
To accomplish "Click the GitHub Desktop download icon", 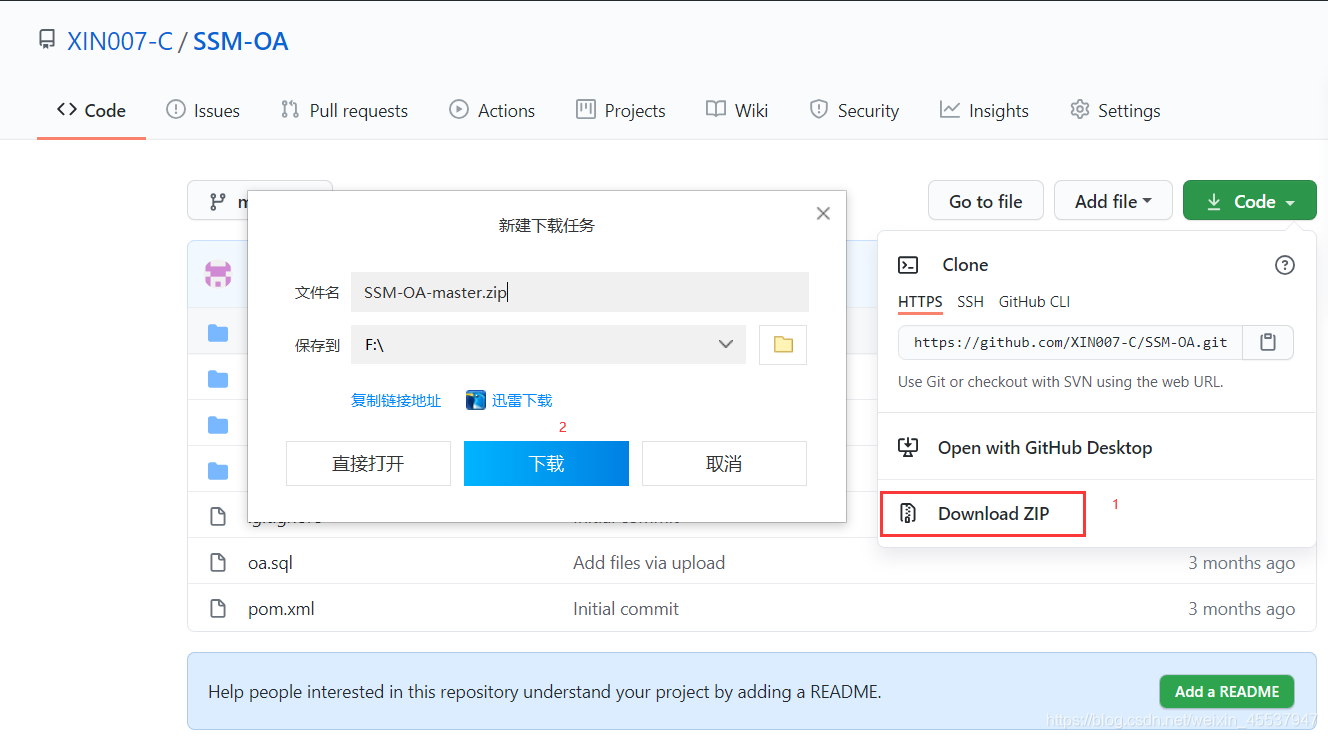I will [908, 447].
